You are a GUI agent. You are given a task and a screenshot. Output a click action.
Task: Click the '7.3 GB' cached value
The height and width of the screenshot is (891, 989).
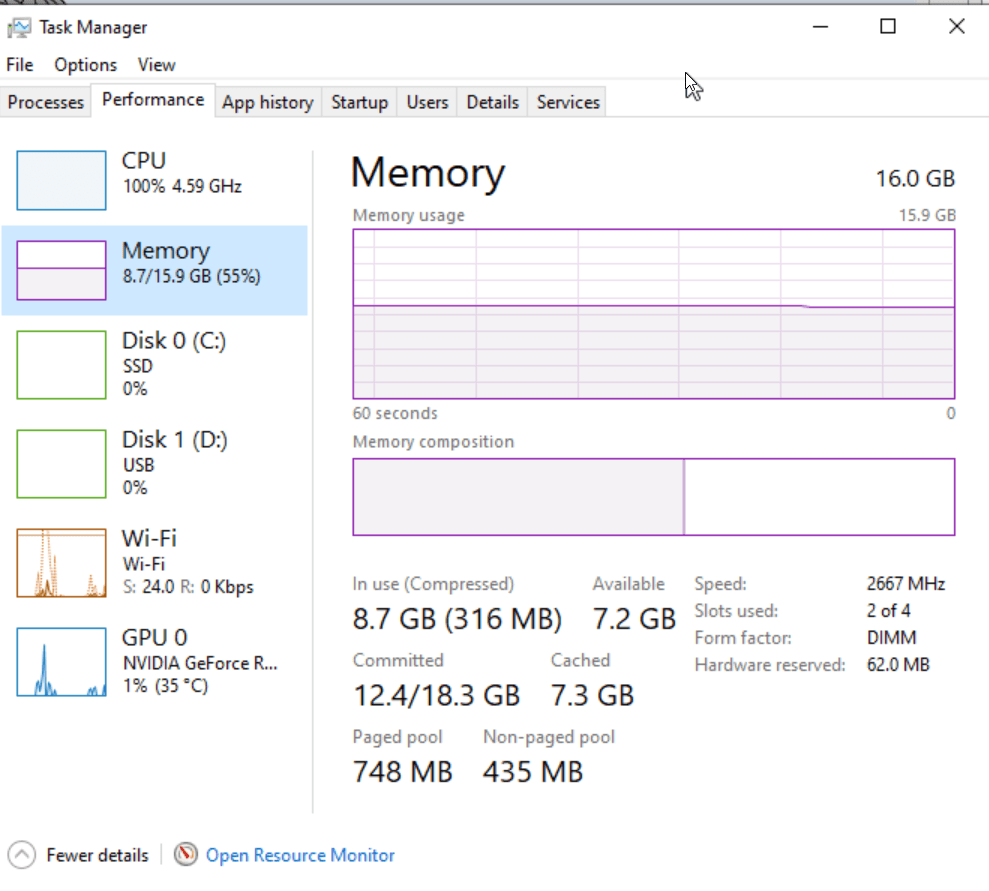click(x=592, y=696)
